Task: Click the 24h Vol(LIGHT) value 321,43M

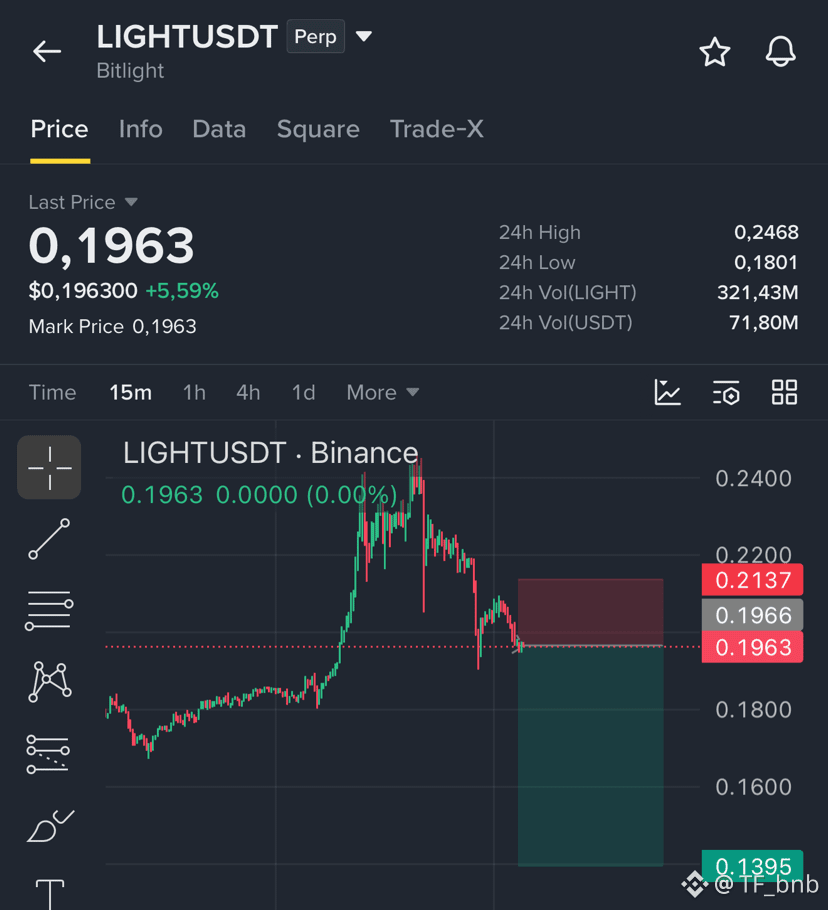Action: point(758,292)
